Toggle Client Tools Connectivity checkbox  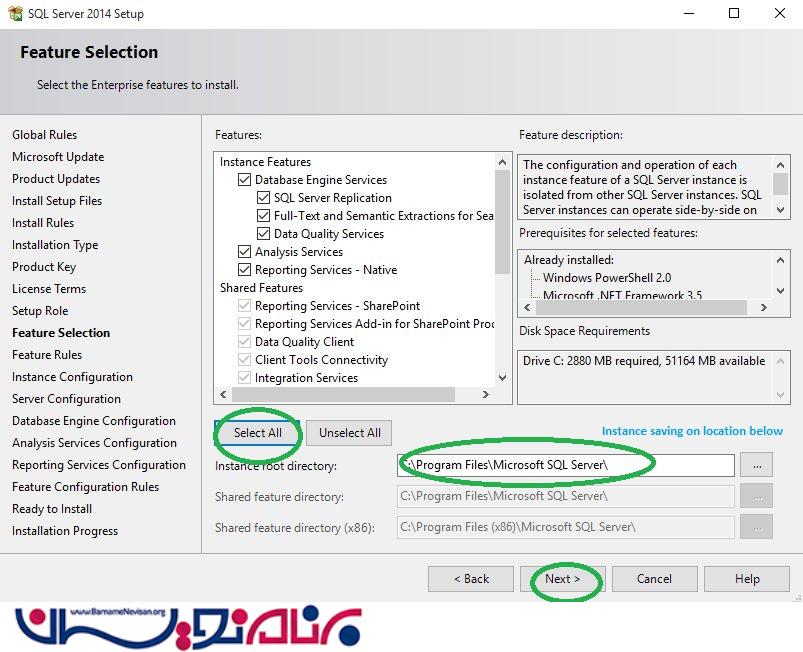tap(244, 360)
